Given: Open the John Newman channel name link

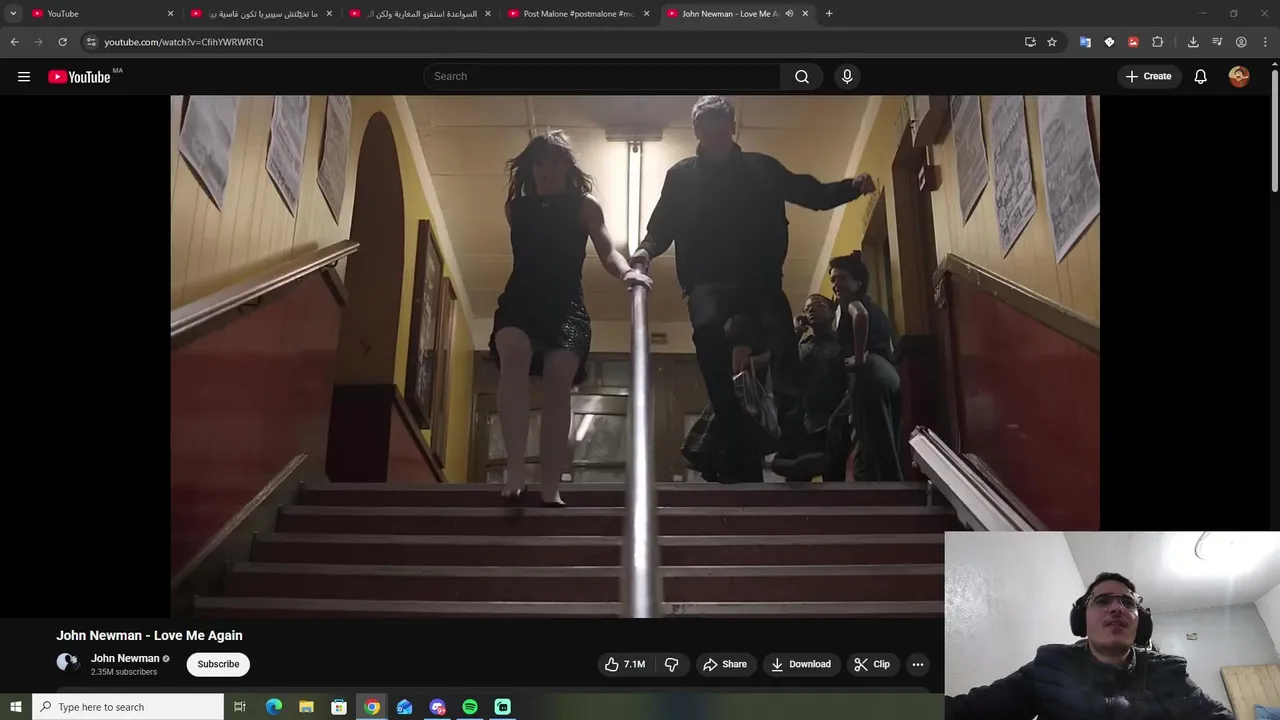Looking at the screenshot, I should pyautogui.click(x=125, y=658).
